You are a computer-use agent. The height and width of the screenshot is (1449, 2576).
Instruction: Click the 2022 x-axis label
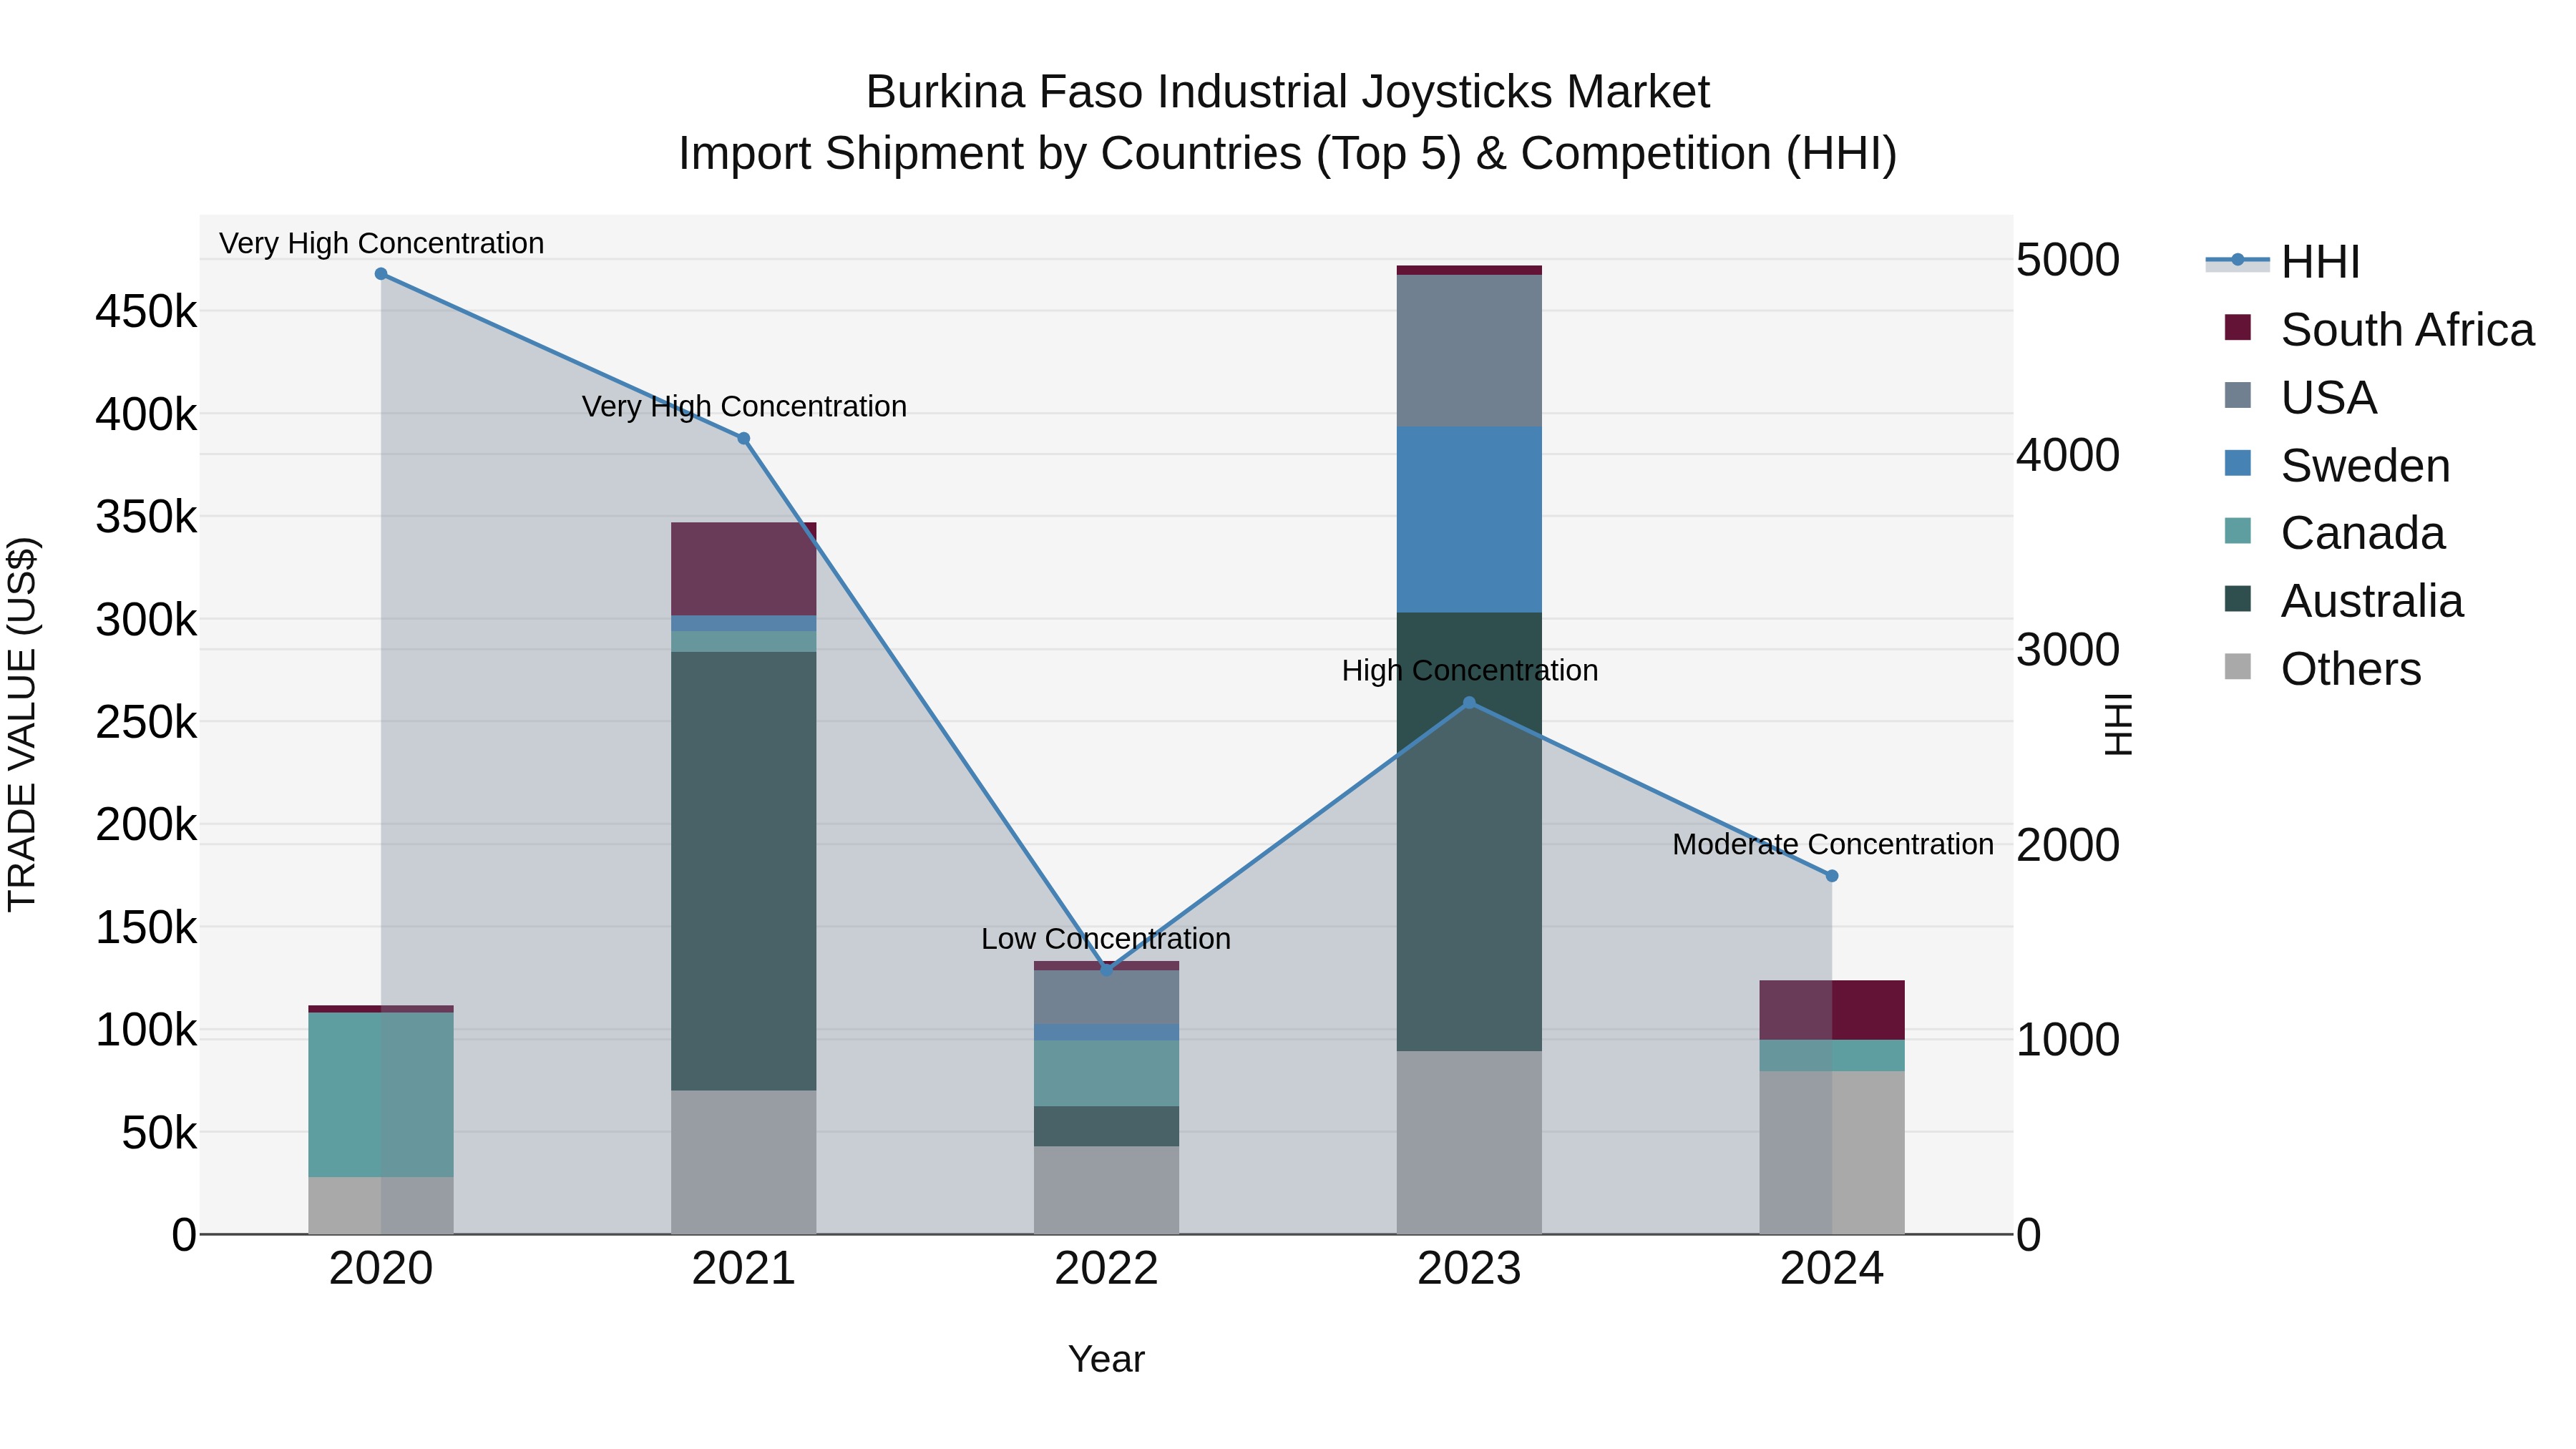pos(1106,1269)
